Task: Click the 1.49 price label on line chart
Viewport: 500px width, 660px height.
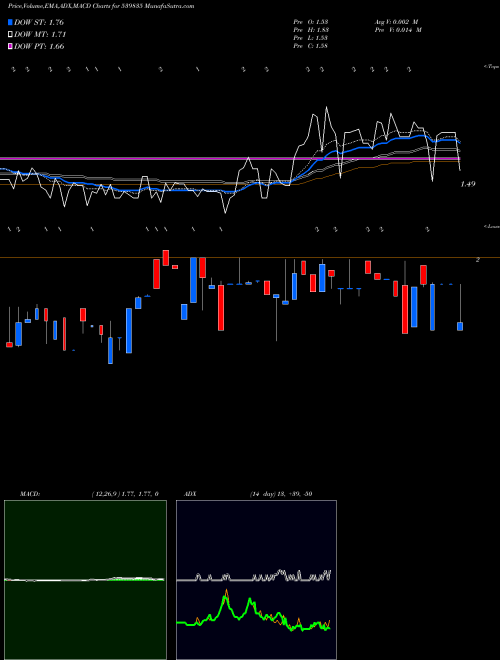Action: point(468,184)
